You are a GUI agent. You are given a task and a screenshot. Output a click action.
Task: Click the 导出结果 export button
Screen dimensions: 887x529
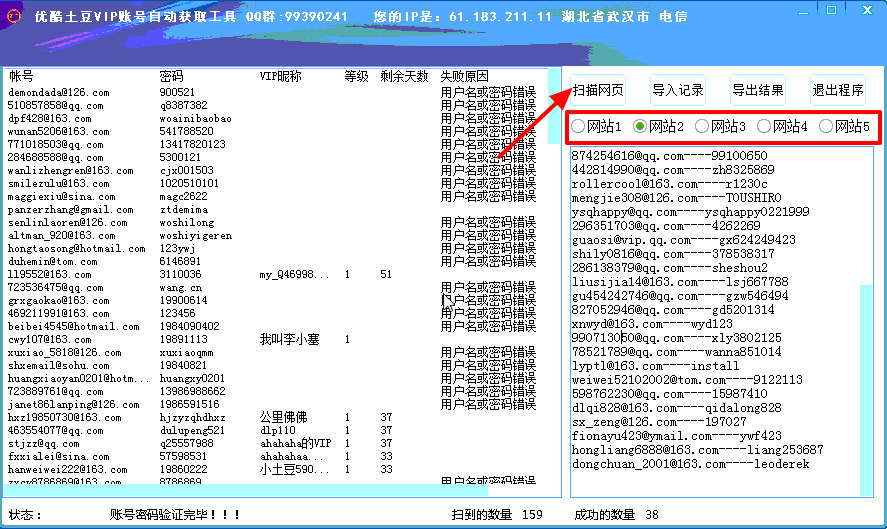(x=758, y=90)
